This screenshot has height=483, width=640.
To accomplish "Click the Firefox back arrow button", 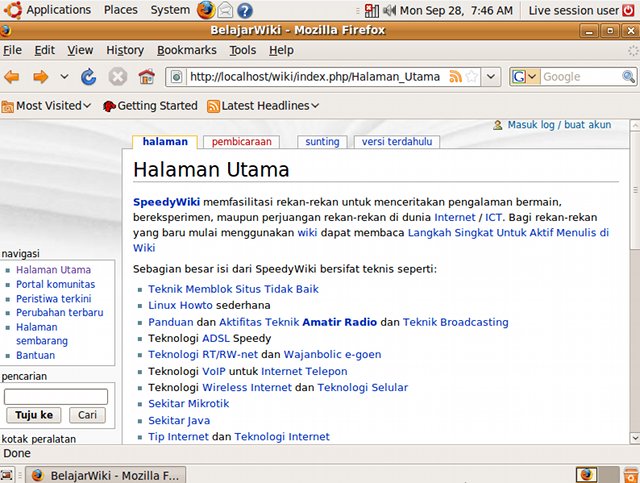I will tap(12, 77).
